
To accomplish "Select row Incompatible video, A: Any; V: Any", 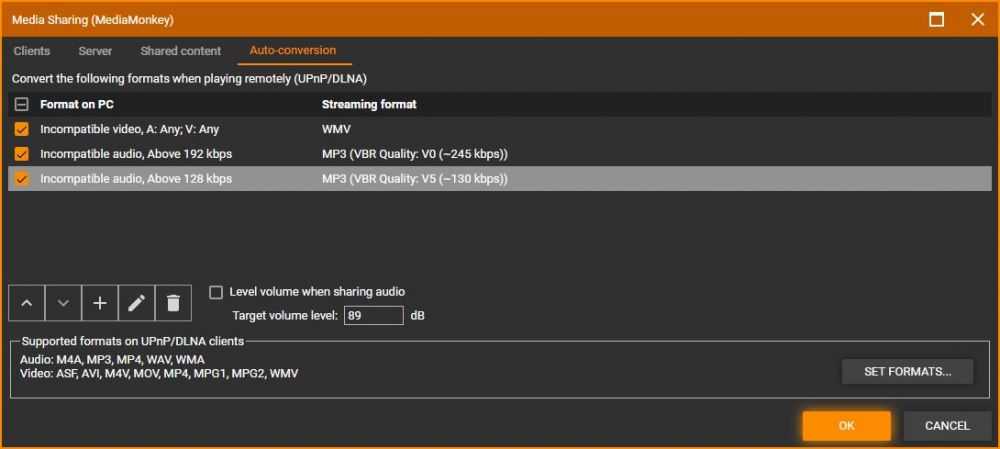I will [x=500, y=129].
